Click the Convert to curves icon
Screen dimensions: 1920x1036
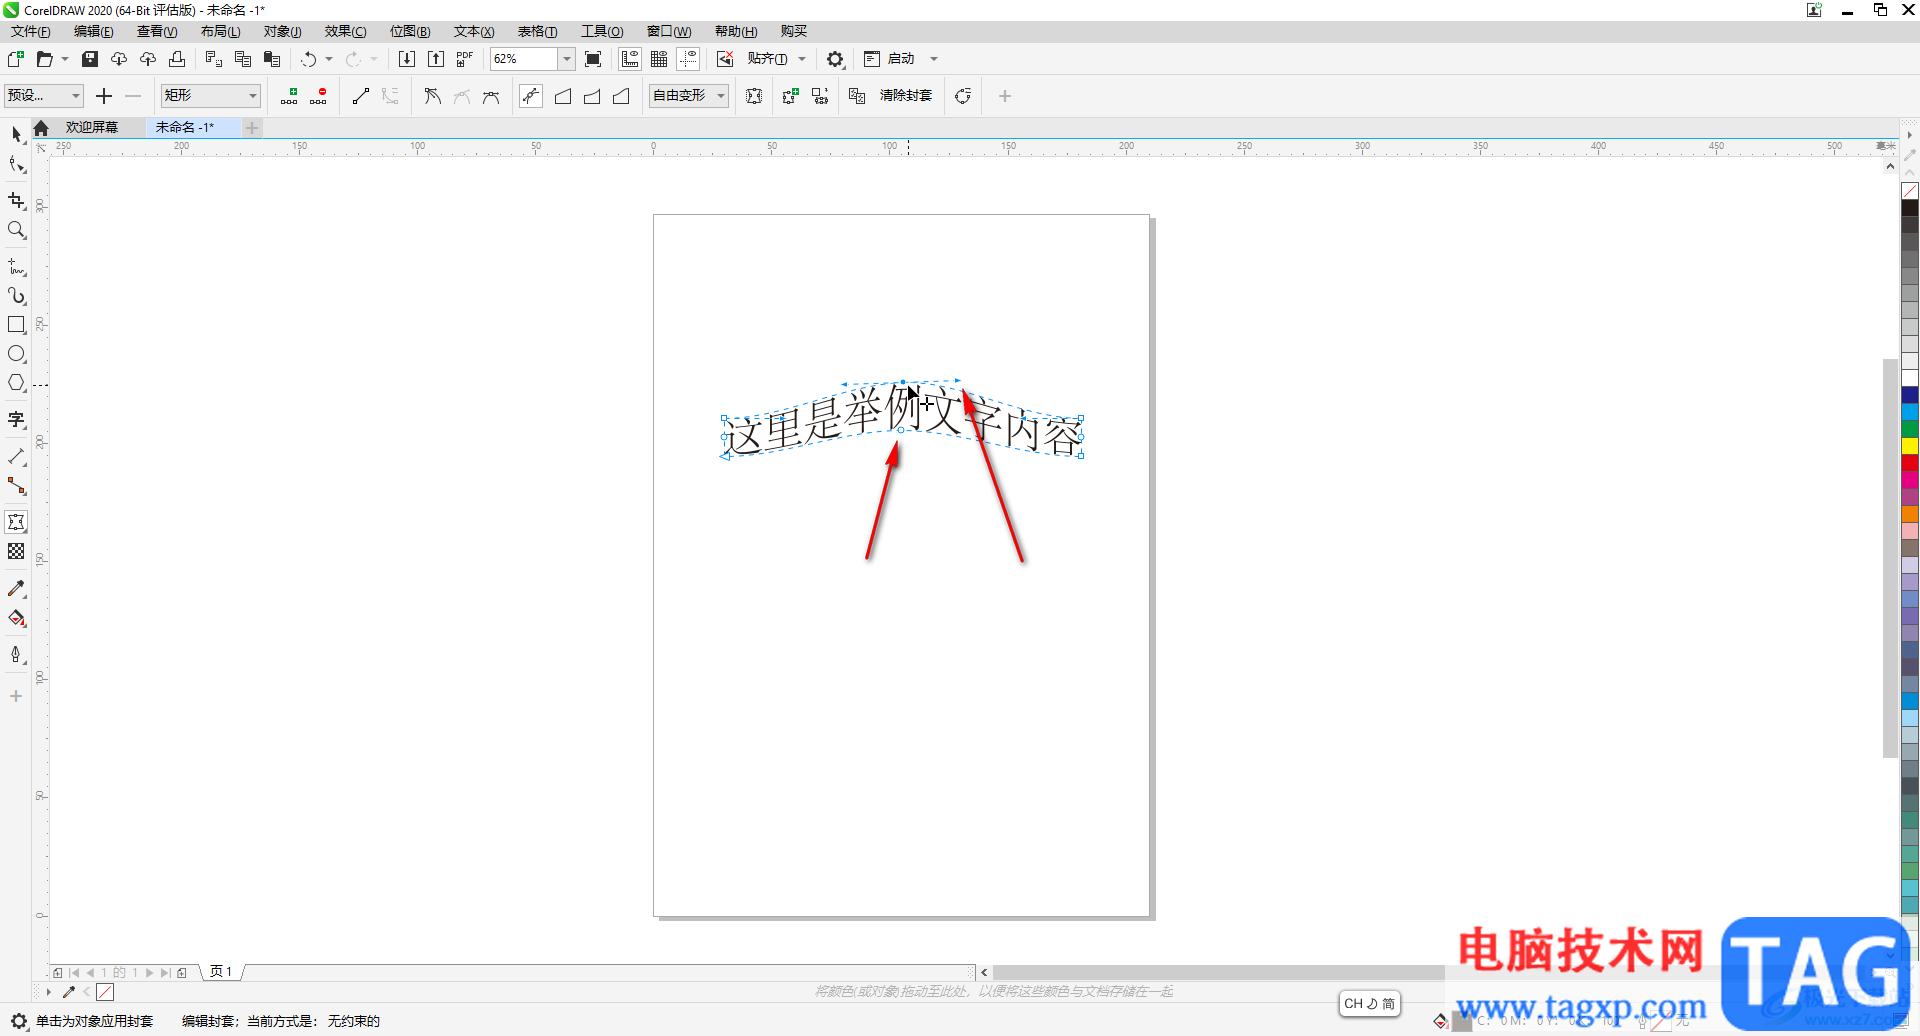963,96
